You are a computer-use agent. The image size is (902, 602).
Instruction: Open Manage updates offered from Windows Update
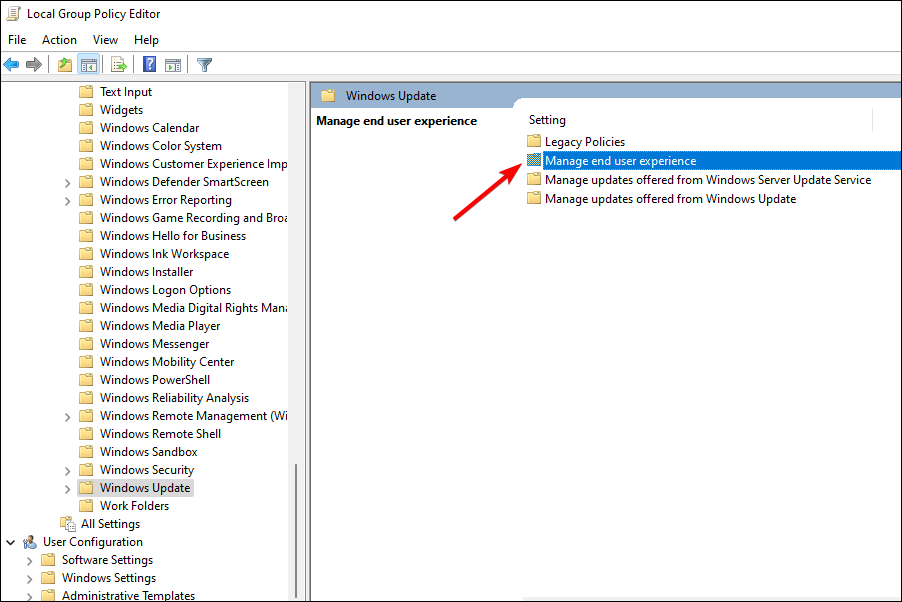[x=670, y=199]
